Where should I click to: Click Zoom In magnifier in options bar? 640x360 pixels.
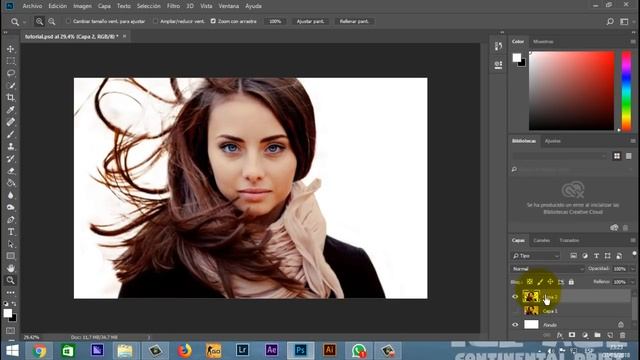coord(39,22)
